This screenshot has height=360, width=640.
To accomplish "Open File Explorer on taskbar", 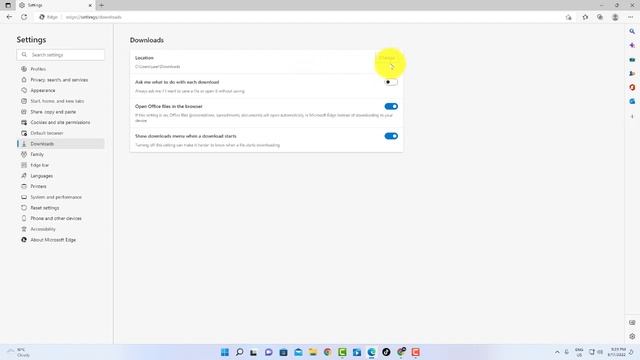I will click(313, 352).
